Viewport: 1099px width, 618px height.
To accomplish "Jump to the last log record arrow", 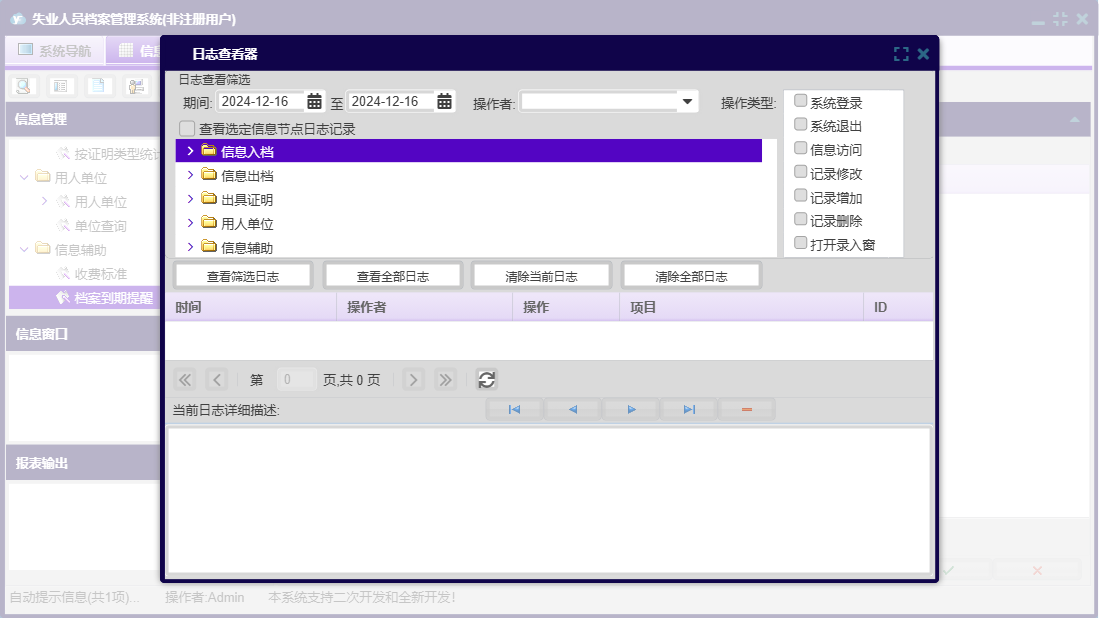I will click(x=689, y=409).
